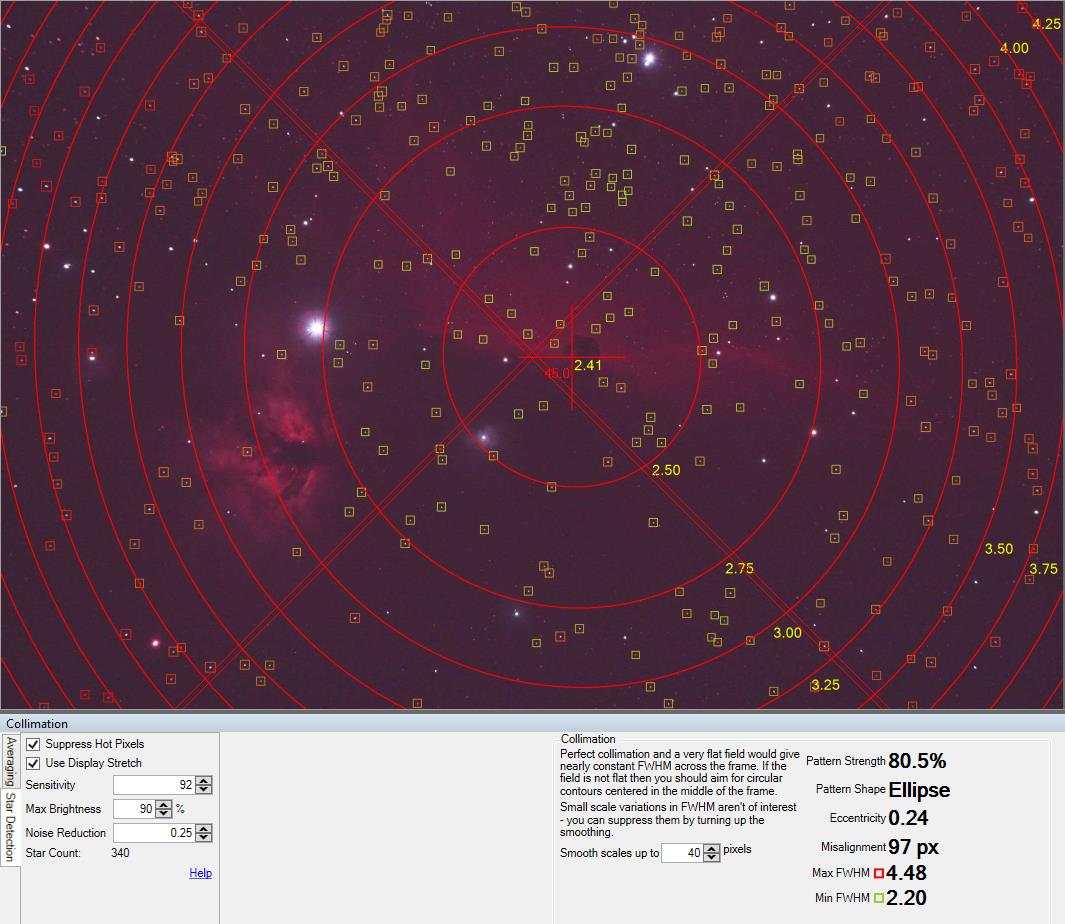This screenshot has height=924, width=1065.
Task: Decrease Smooth scales value with down arrow
Action: (x=711, y=857)
